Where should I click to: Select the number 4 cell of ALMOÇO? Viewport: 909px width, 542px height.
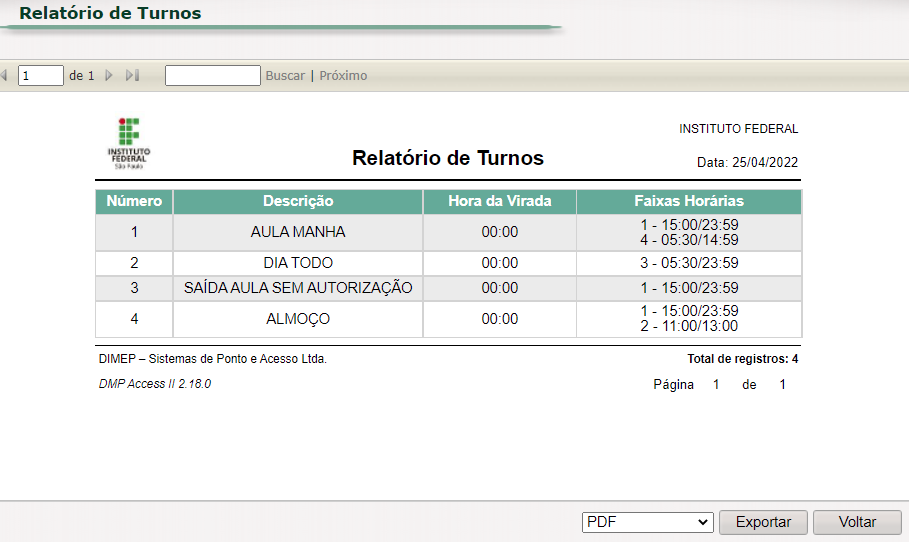(x=134, y=319)
